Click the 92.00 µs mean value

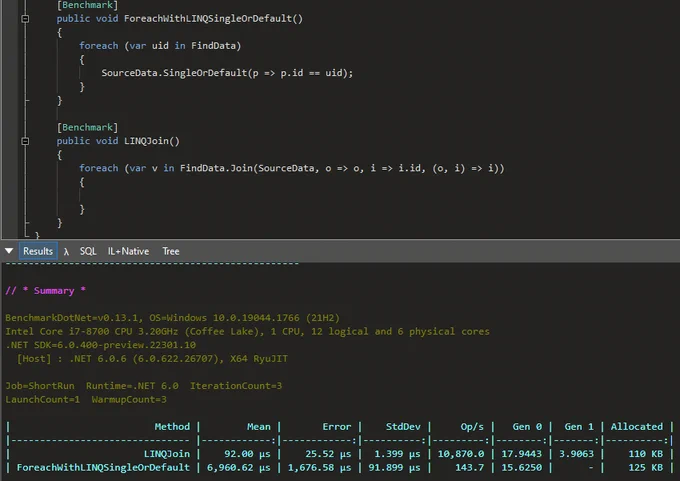[247, 454]
